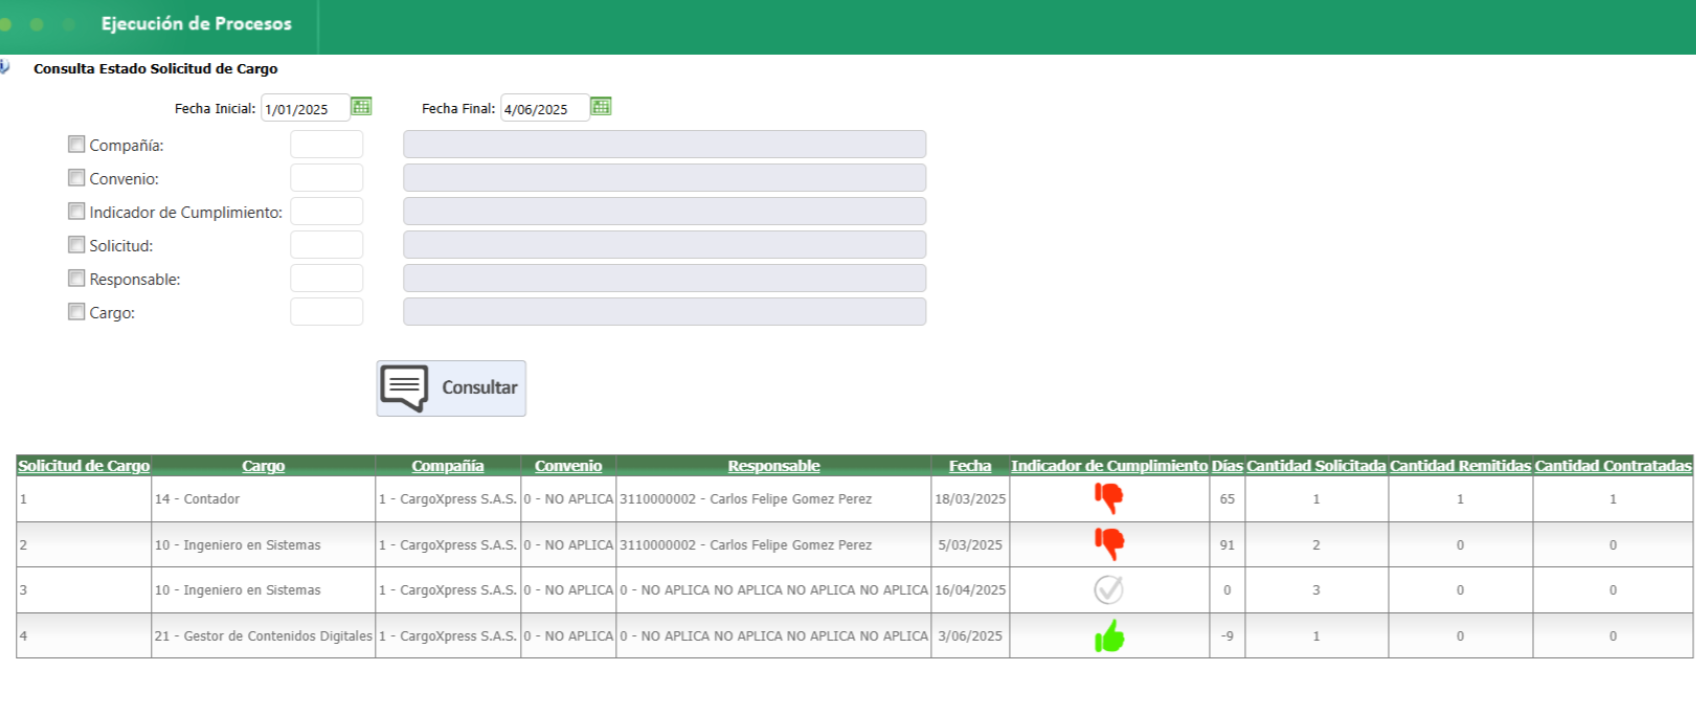1696x712 pixels.
Task: Sort by the Fecha column header
Action: tap(969, 466)
